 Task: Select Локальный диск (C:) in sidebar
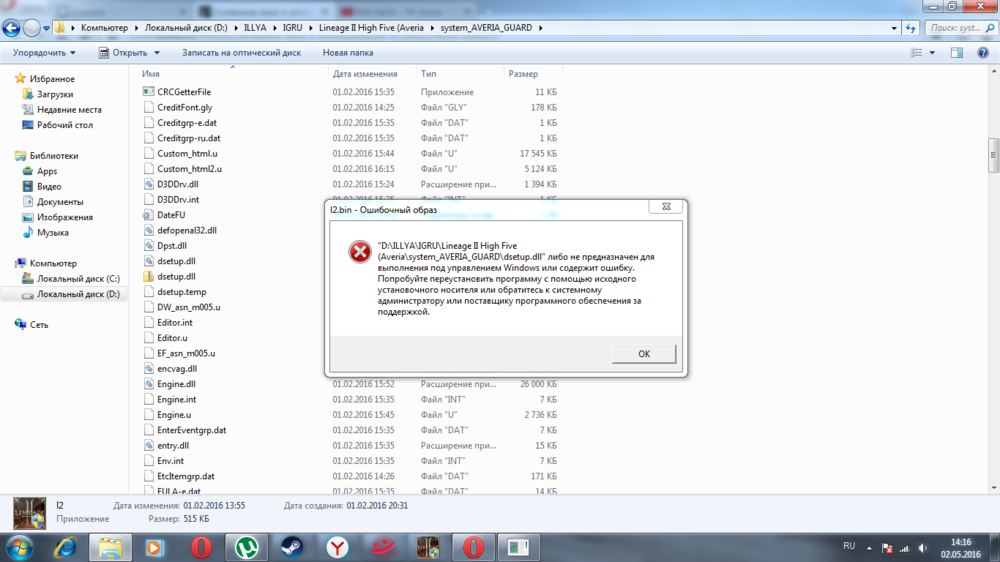point(78,279)
